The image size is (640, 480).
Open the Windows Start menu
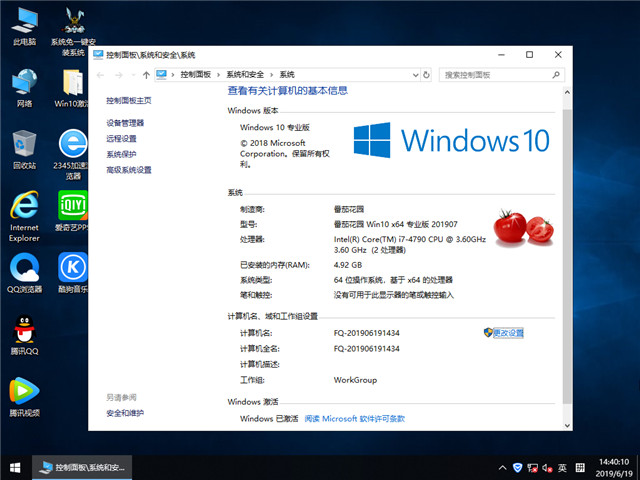(16, 467)
